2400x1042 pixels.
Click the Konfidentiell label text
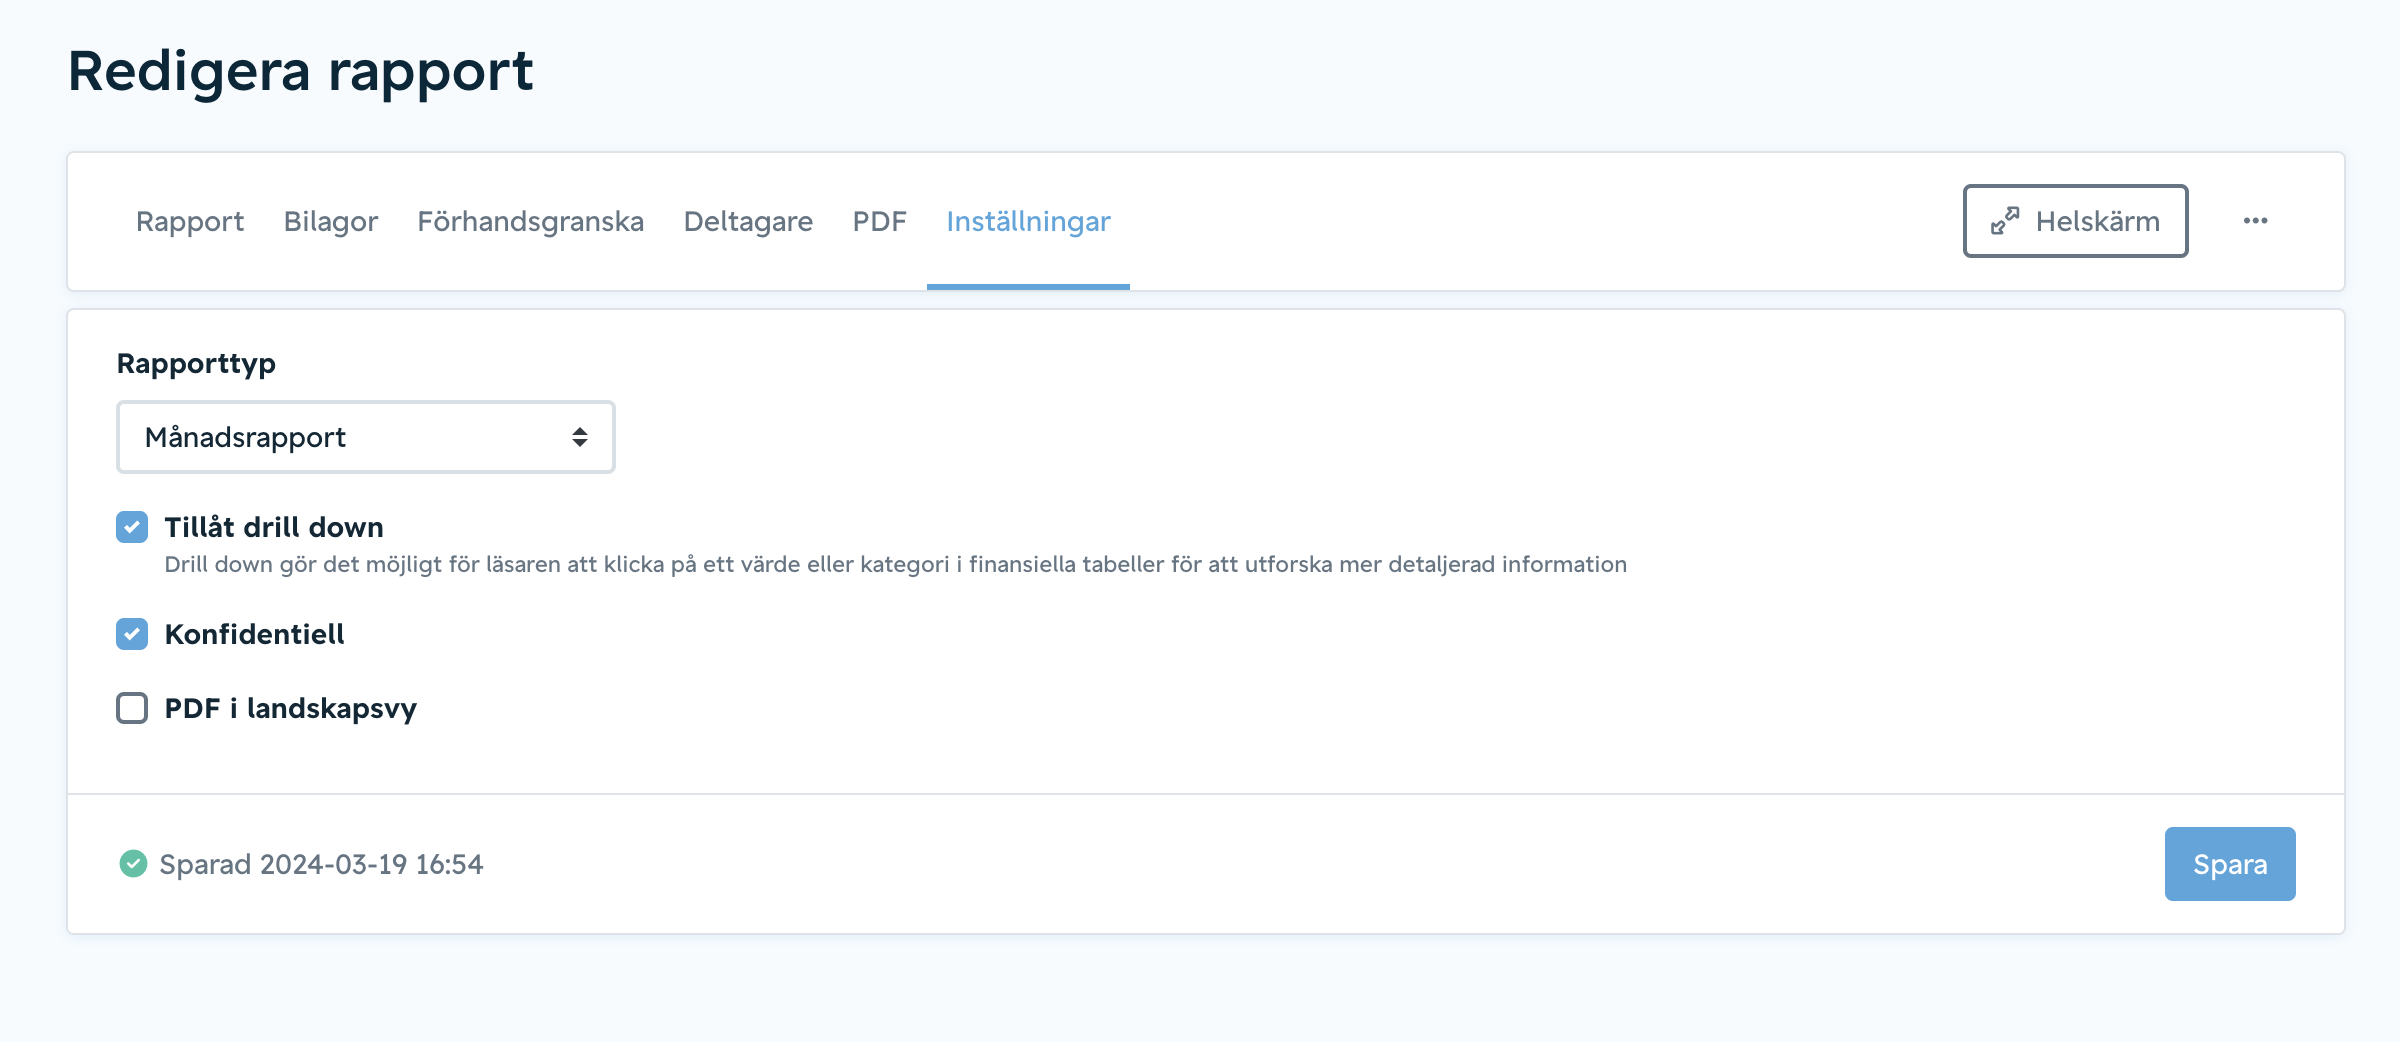pos(254,634)
